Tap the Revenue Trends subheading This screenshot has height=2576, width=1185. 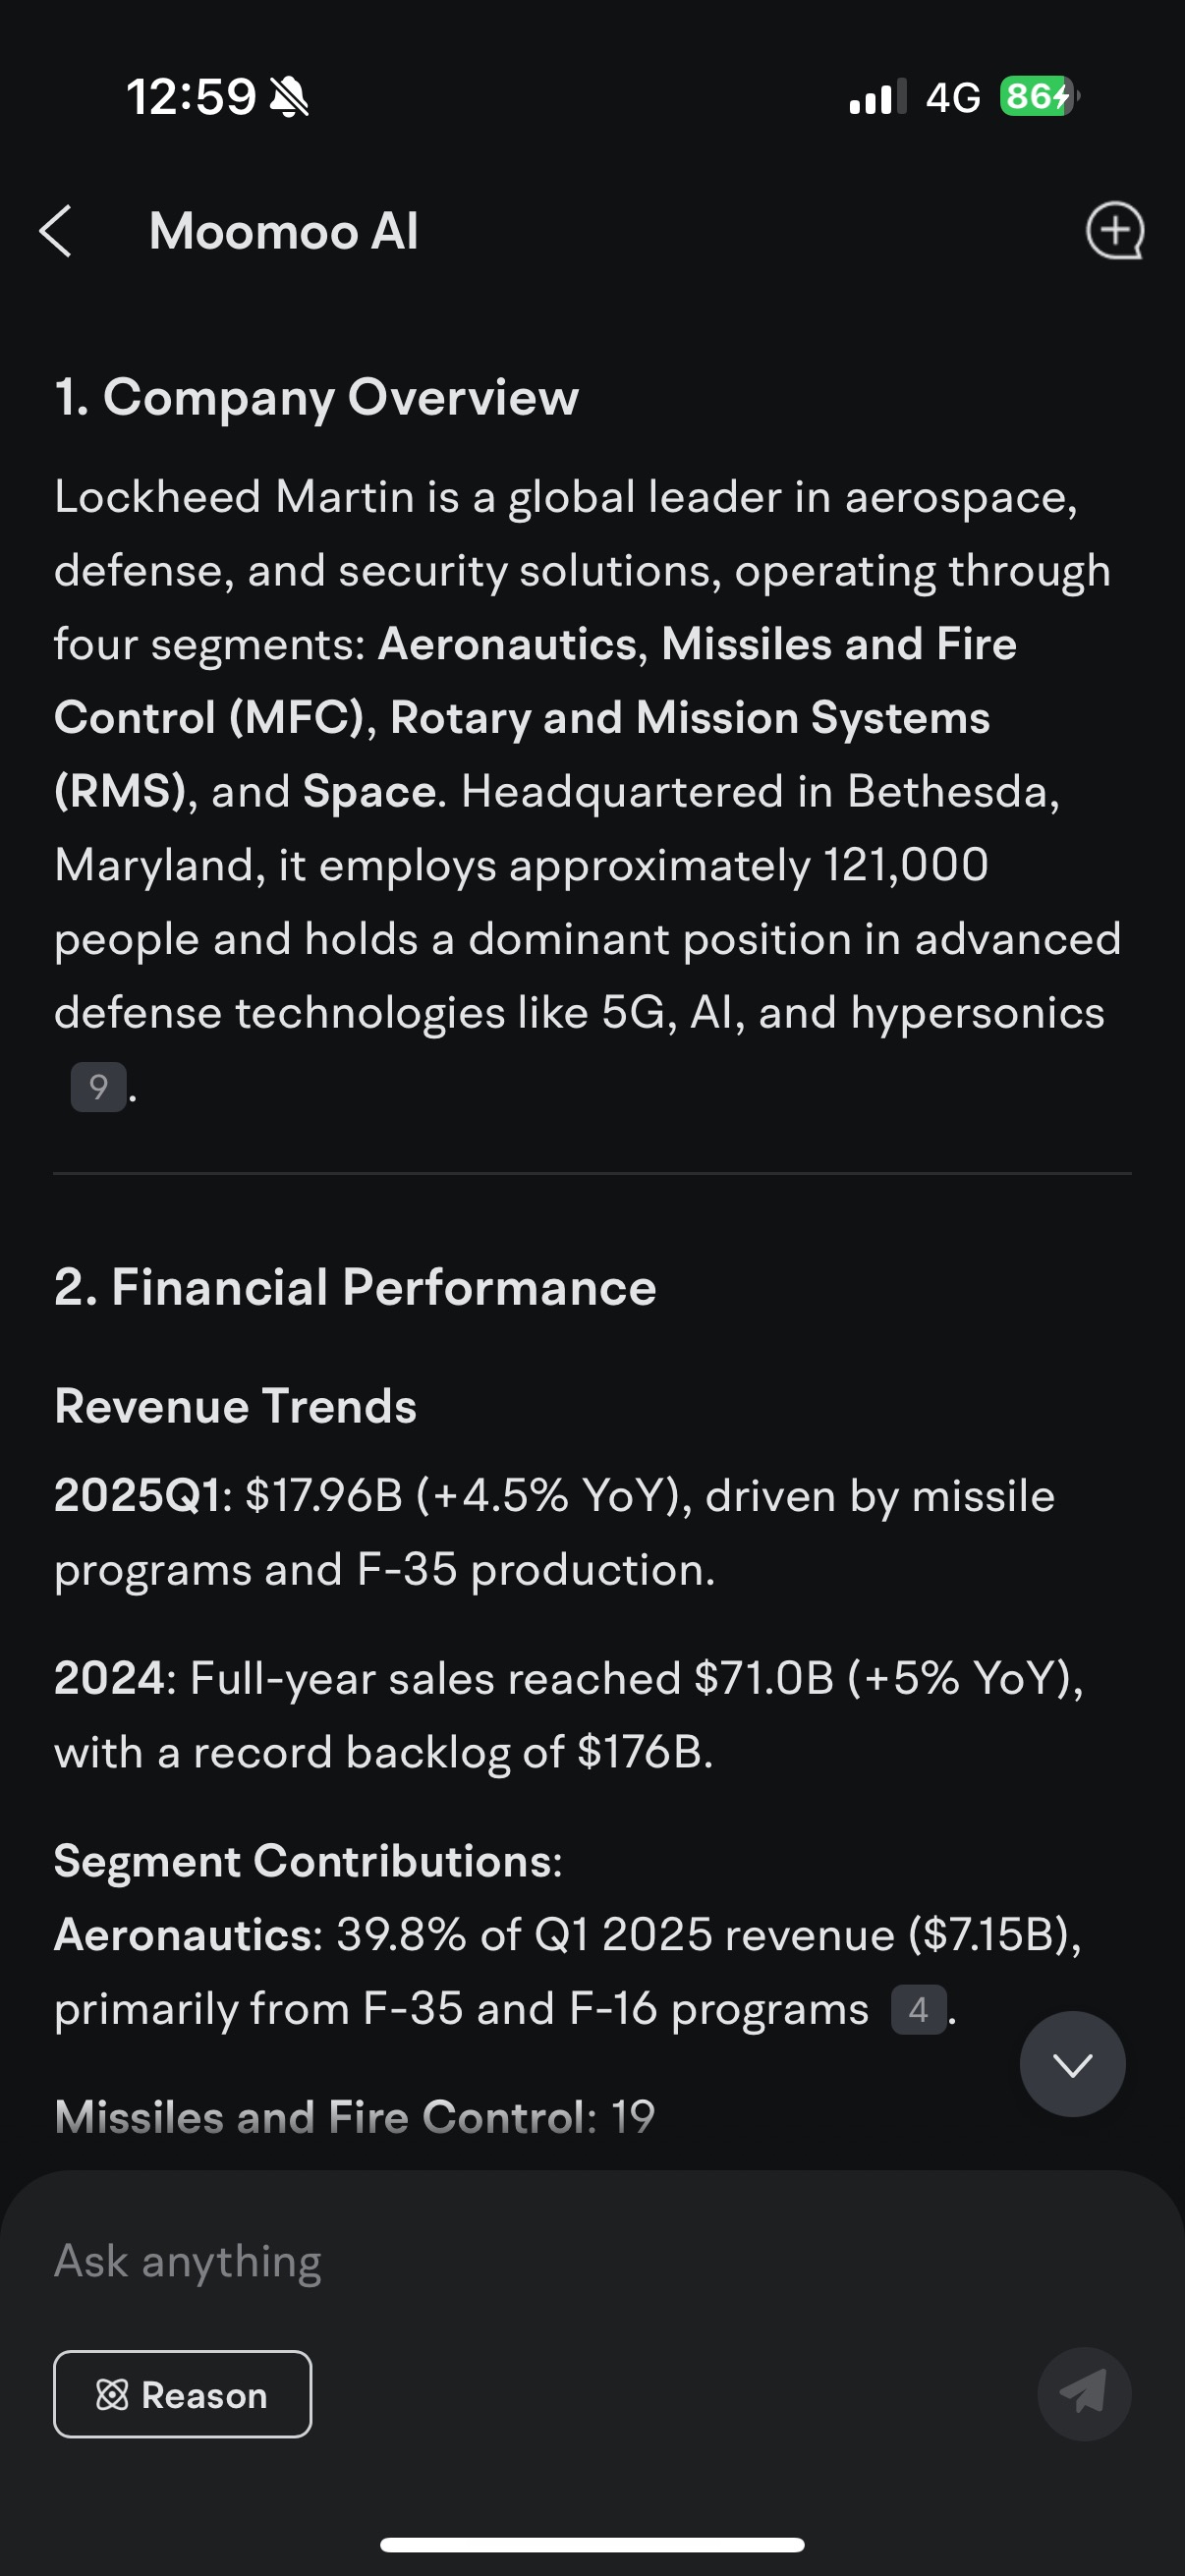235,1406
